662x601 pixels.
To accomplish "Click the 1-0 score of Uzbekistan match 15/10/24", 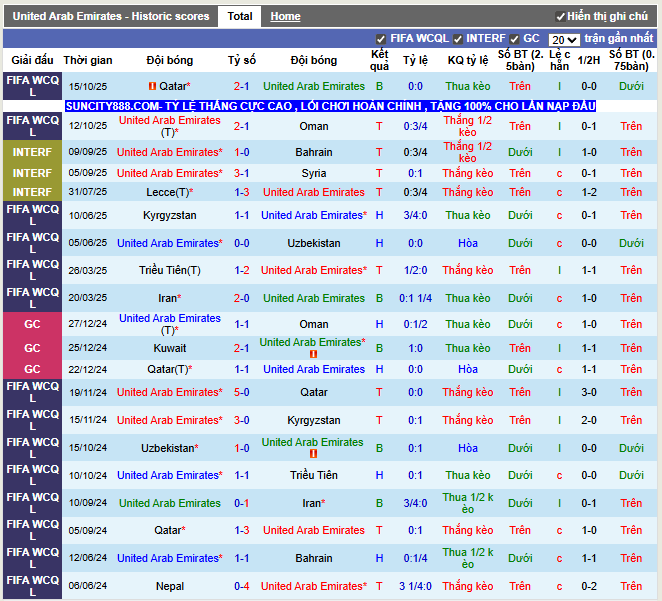I will 241,448.
